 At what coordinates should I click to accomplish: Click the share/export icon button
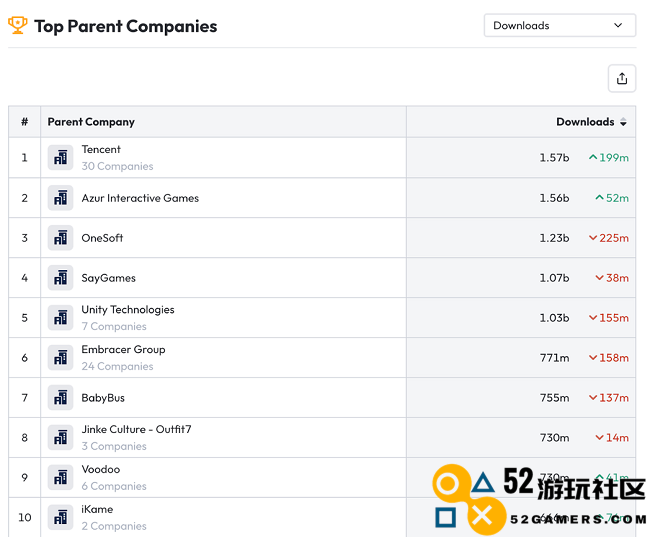[622, 79]
